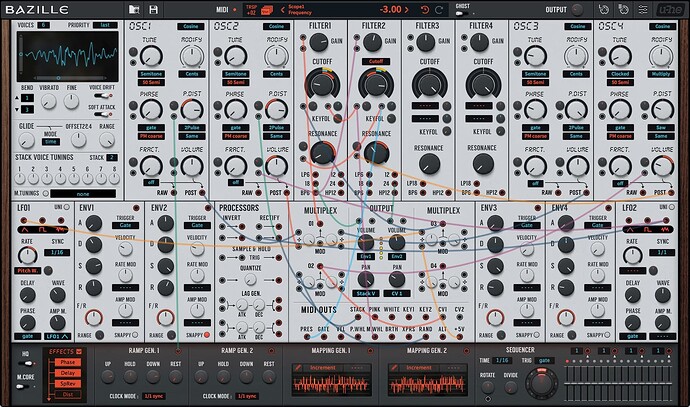Enable LFO2 UNI radio button
This screenshot has height=407, width=690.
pyautogui.click(x=672, y=207)
